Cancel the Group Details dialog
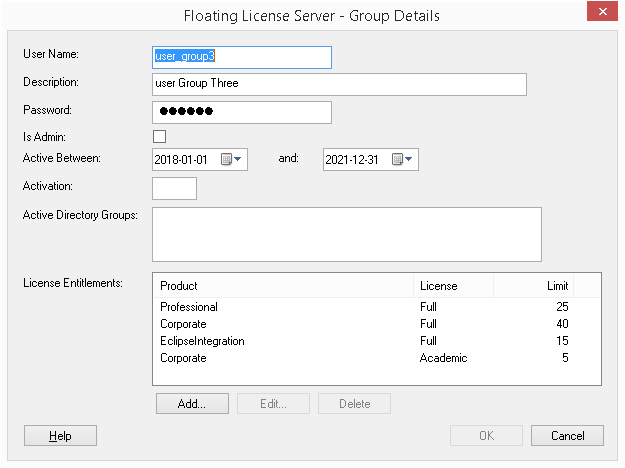The image size is (625, 468). [x=567, y=436]
